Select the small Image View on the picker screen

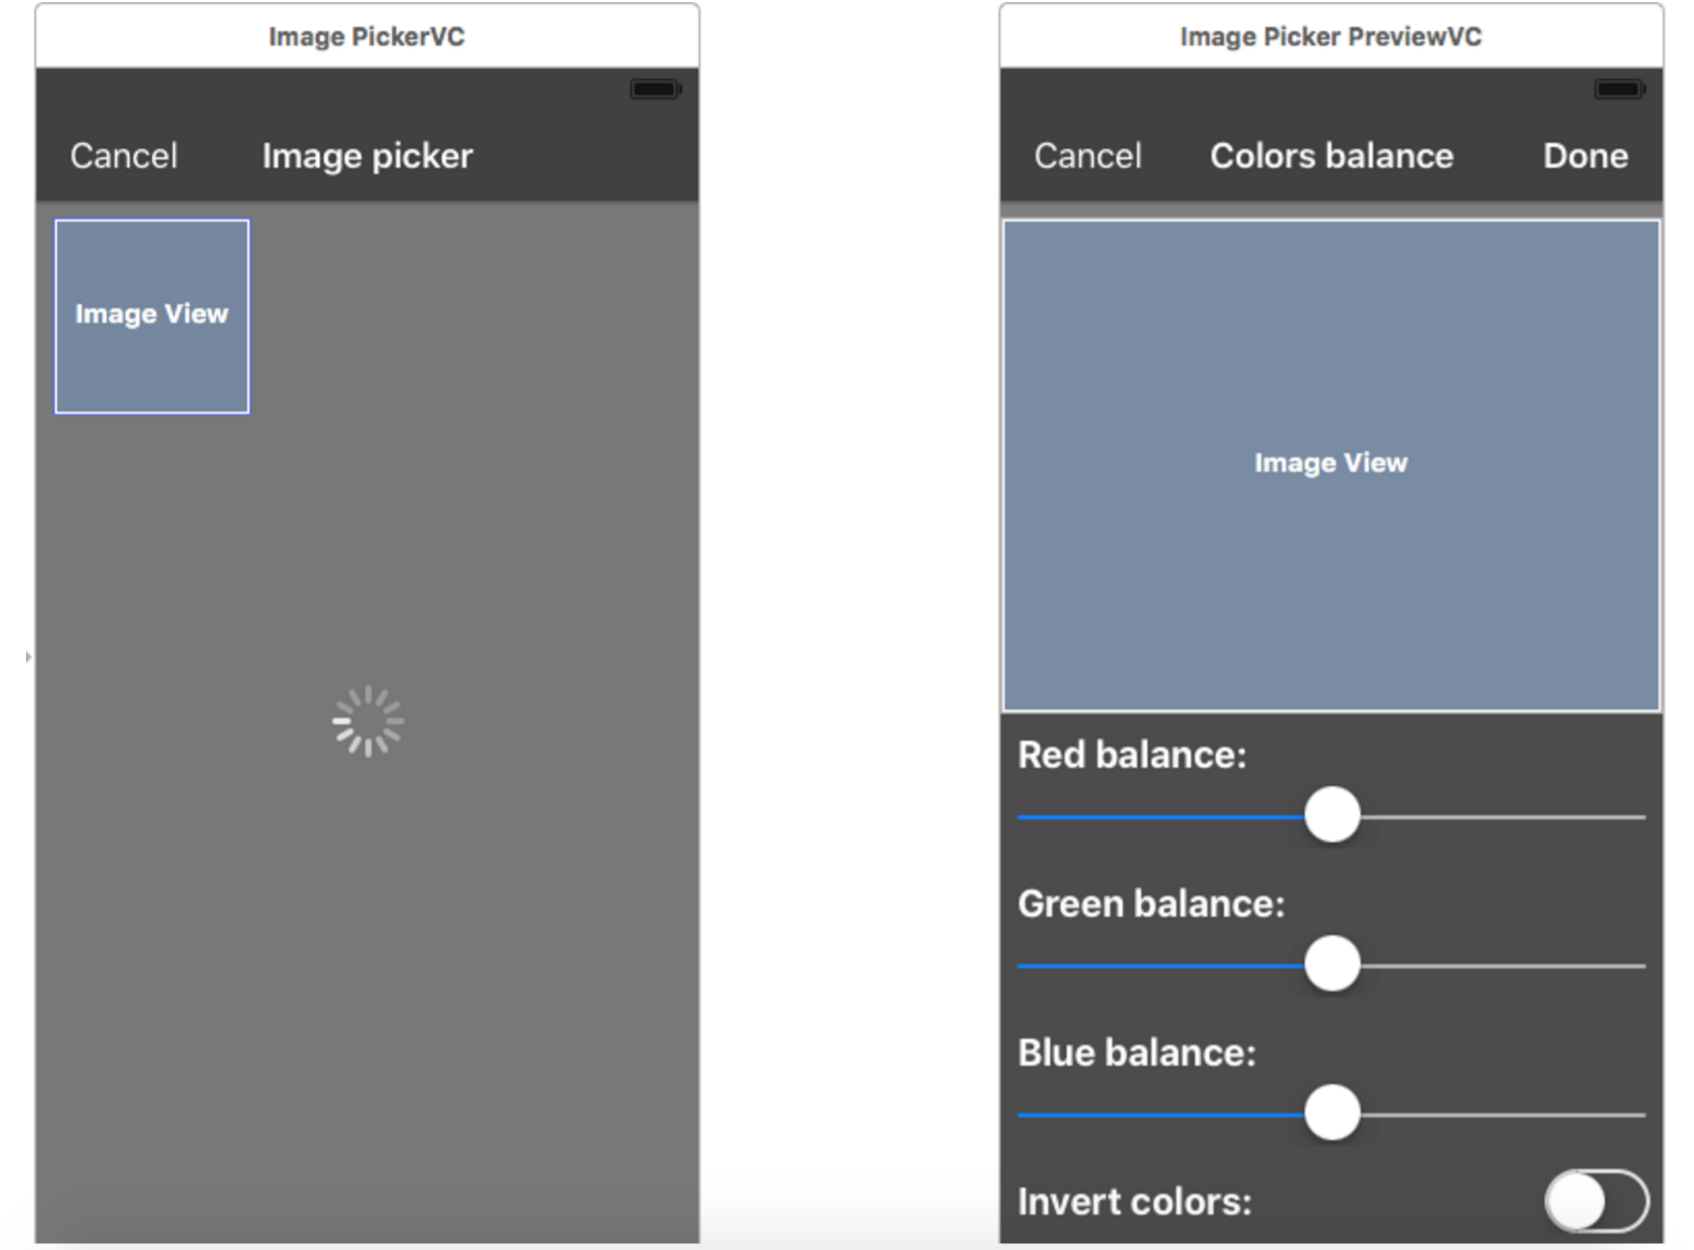click(152, 314)
